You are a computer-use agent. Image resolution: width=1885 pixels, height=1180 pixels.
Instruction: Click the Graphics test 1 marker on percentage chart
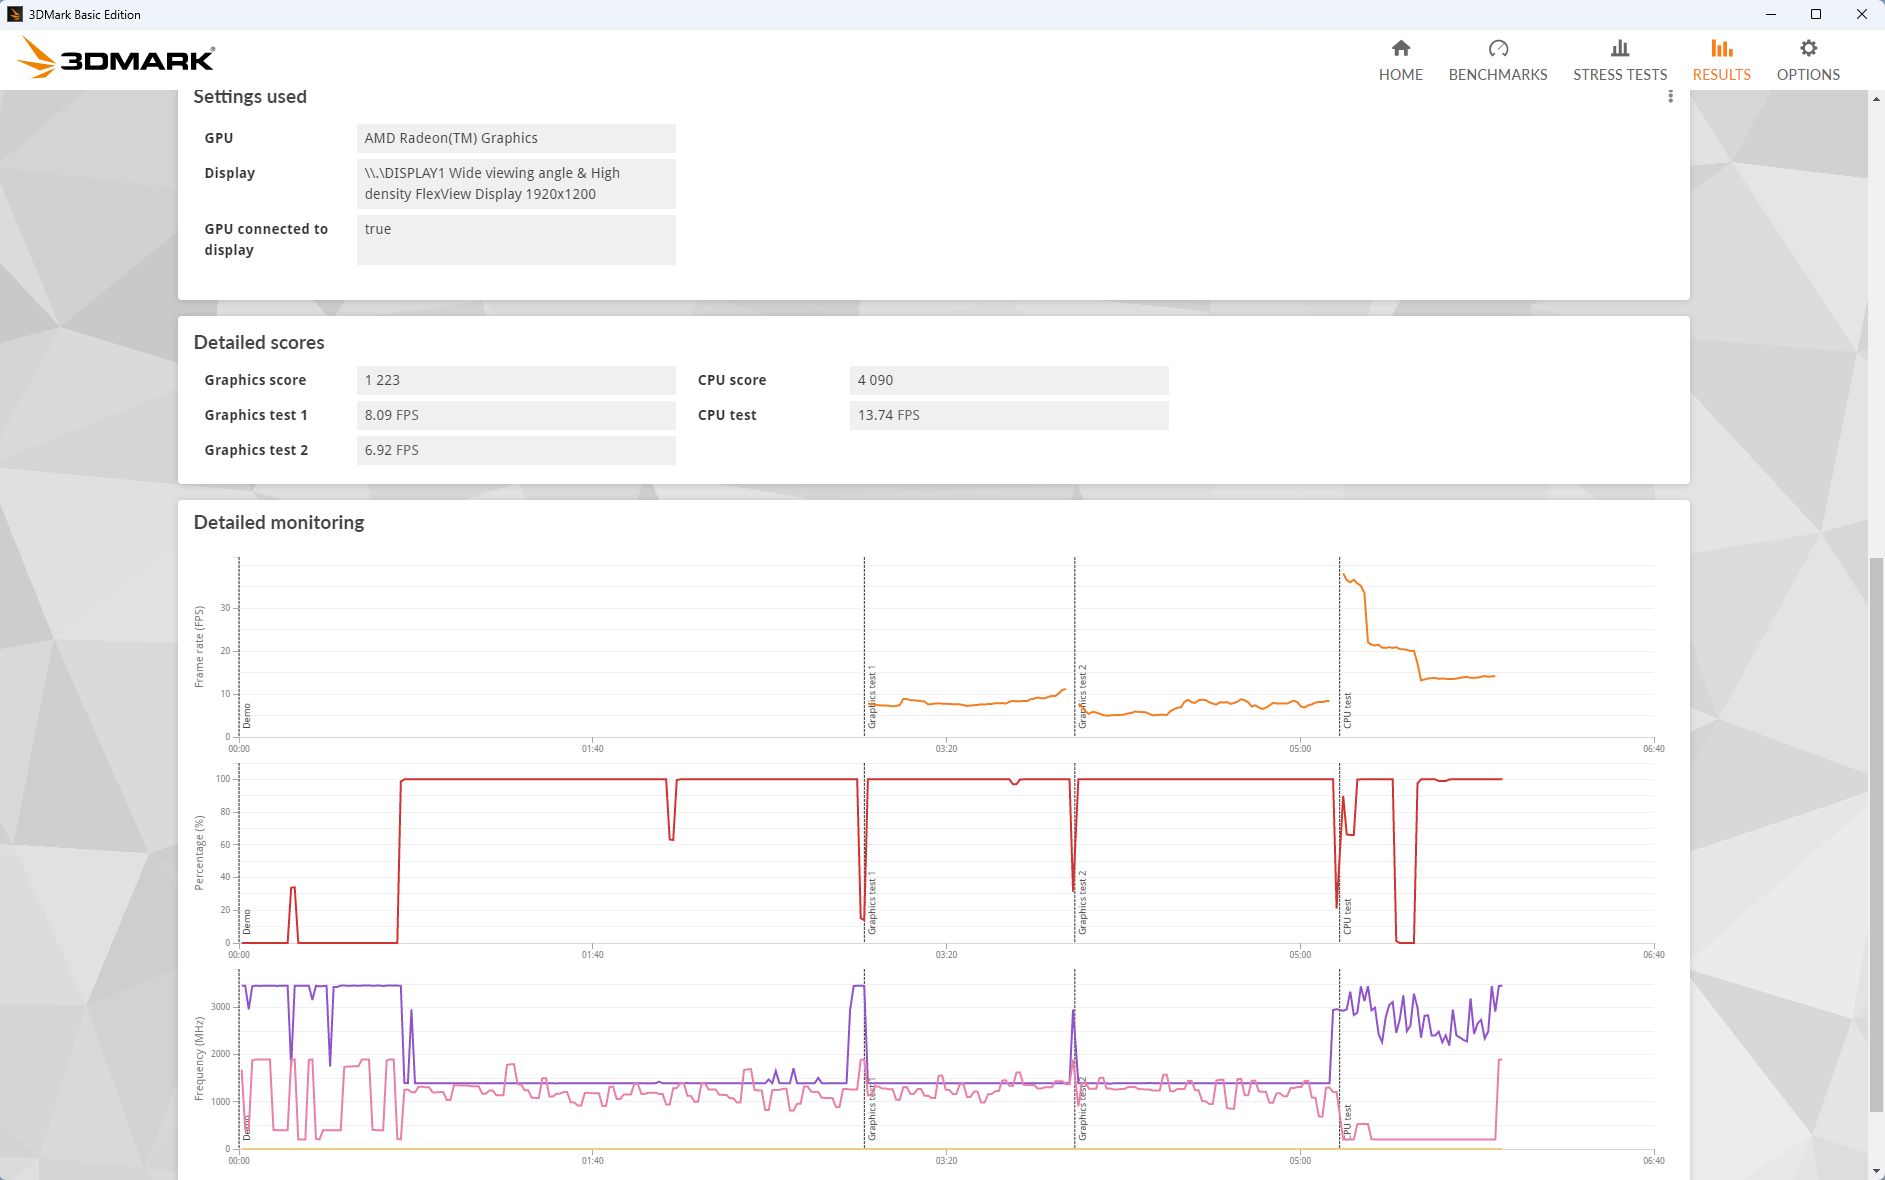pos(872,903)
